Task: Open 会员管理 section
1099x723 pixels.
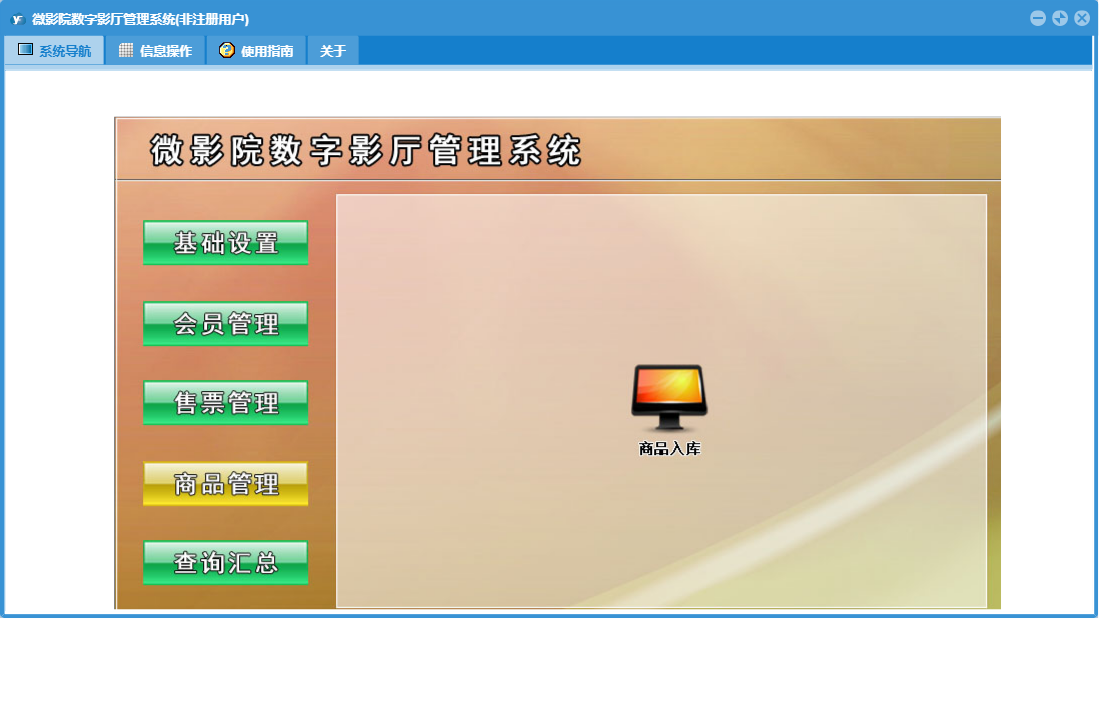Action: [x=226, y=323]
